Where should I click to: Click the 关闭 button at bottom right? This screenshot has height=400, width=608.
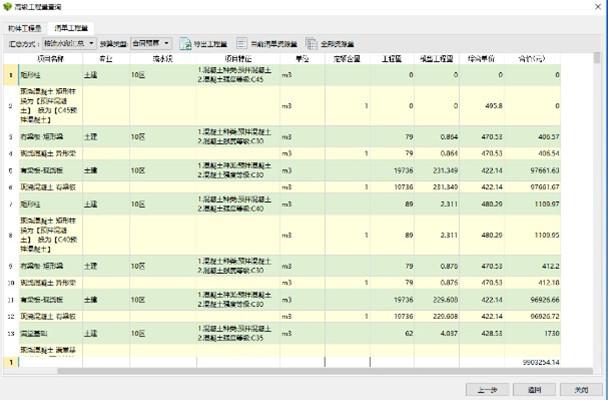click(x=575, y=388)
